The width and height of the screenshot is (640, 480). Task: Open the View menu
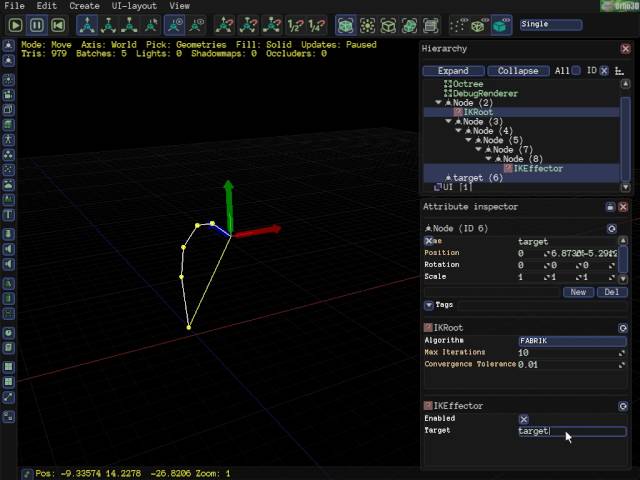pos(180,6)
